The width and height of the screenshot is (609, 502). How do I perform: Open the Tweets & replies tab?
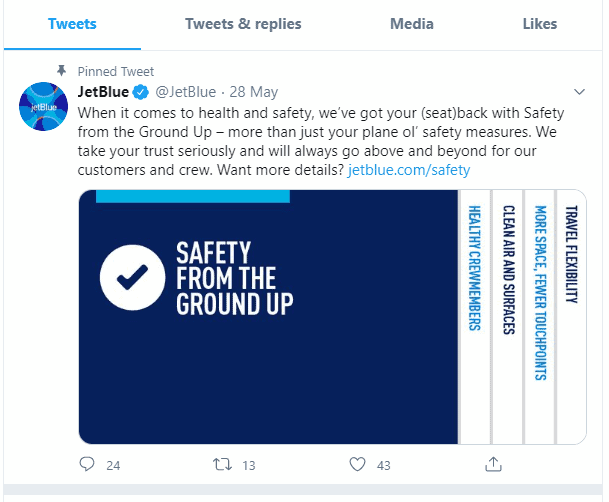pyautogui.click(x=243, y=24)
